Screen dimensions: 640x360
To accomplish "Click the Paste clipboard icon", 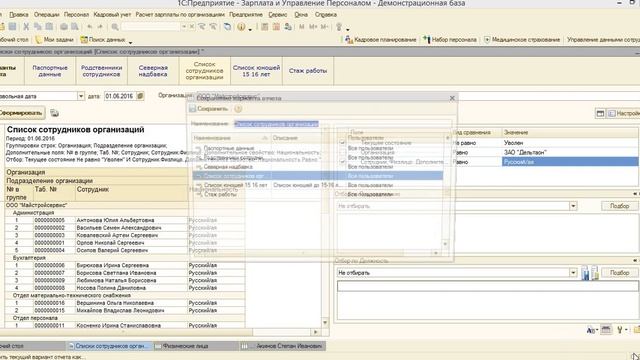I will pos(49,27).
